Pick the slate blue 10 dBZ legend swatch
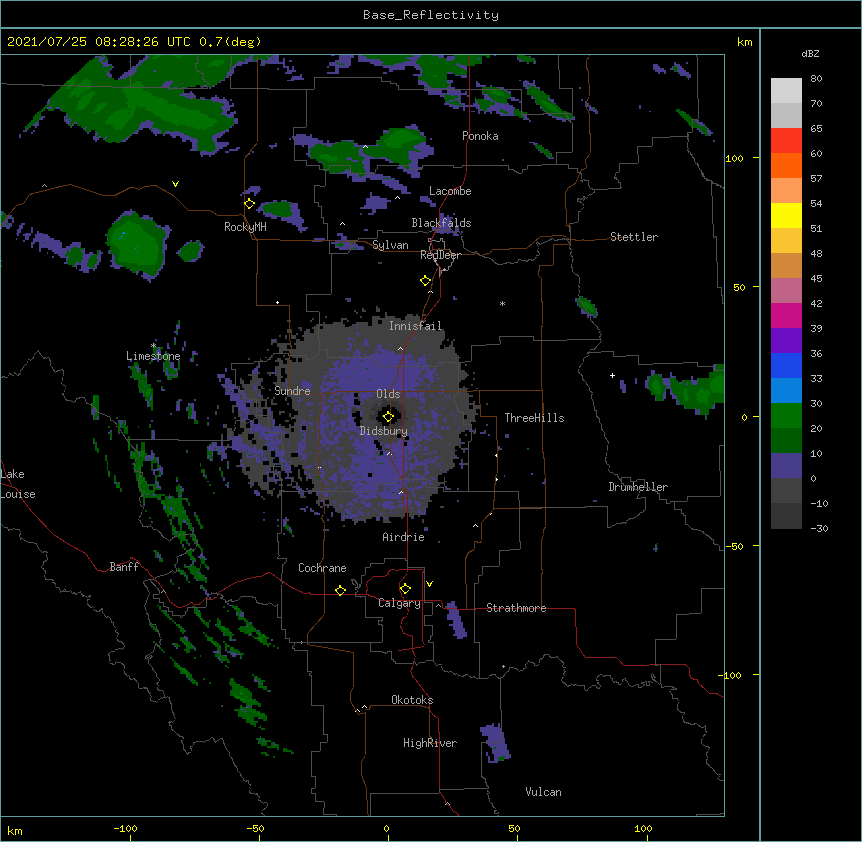 [786, 466]
